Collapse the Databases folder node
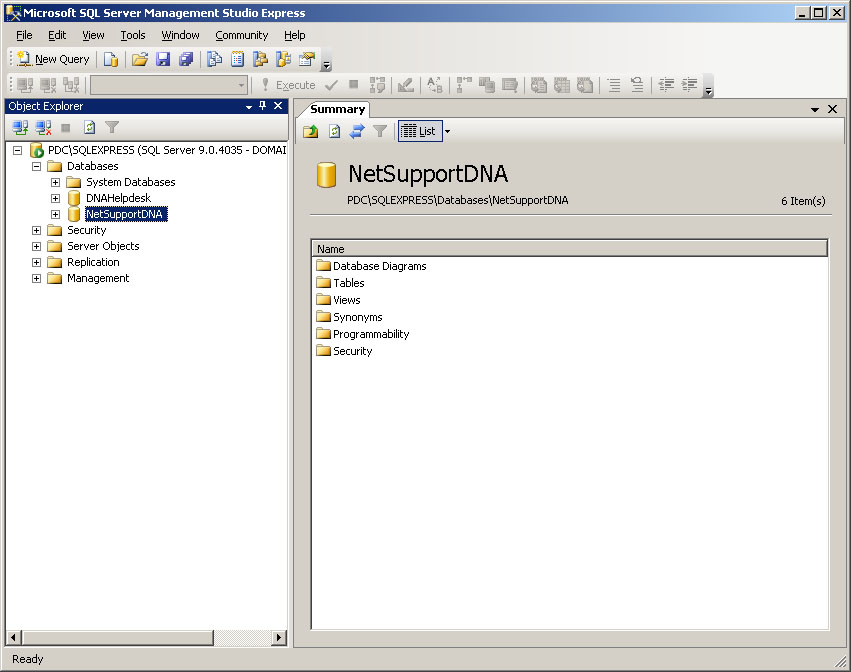Image resolution: width=851 pixels, height=672 pixels. point(36,166)
